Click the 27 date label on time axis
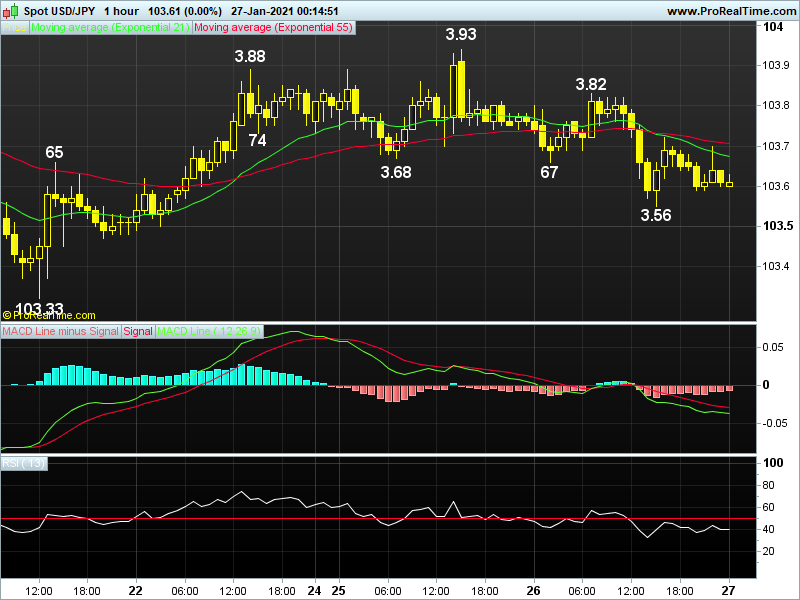800x600 pixels. click(729, 591)
